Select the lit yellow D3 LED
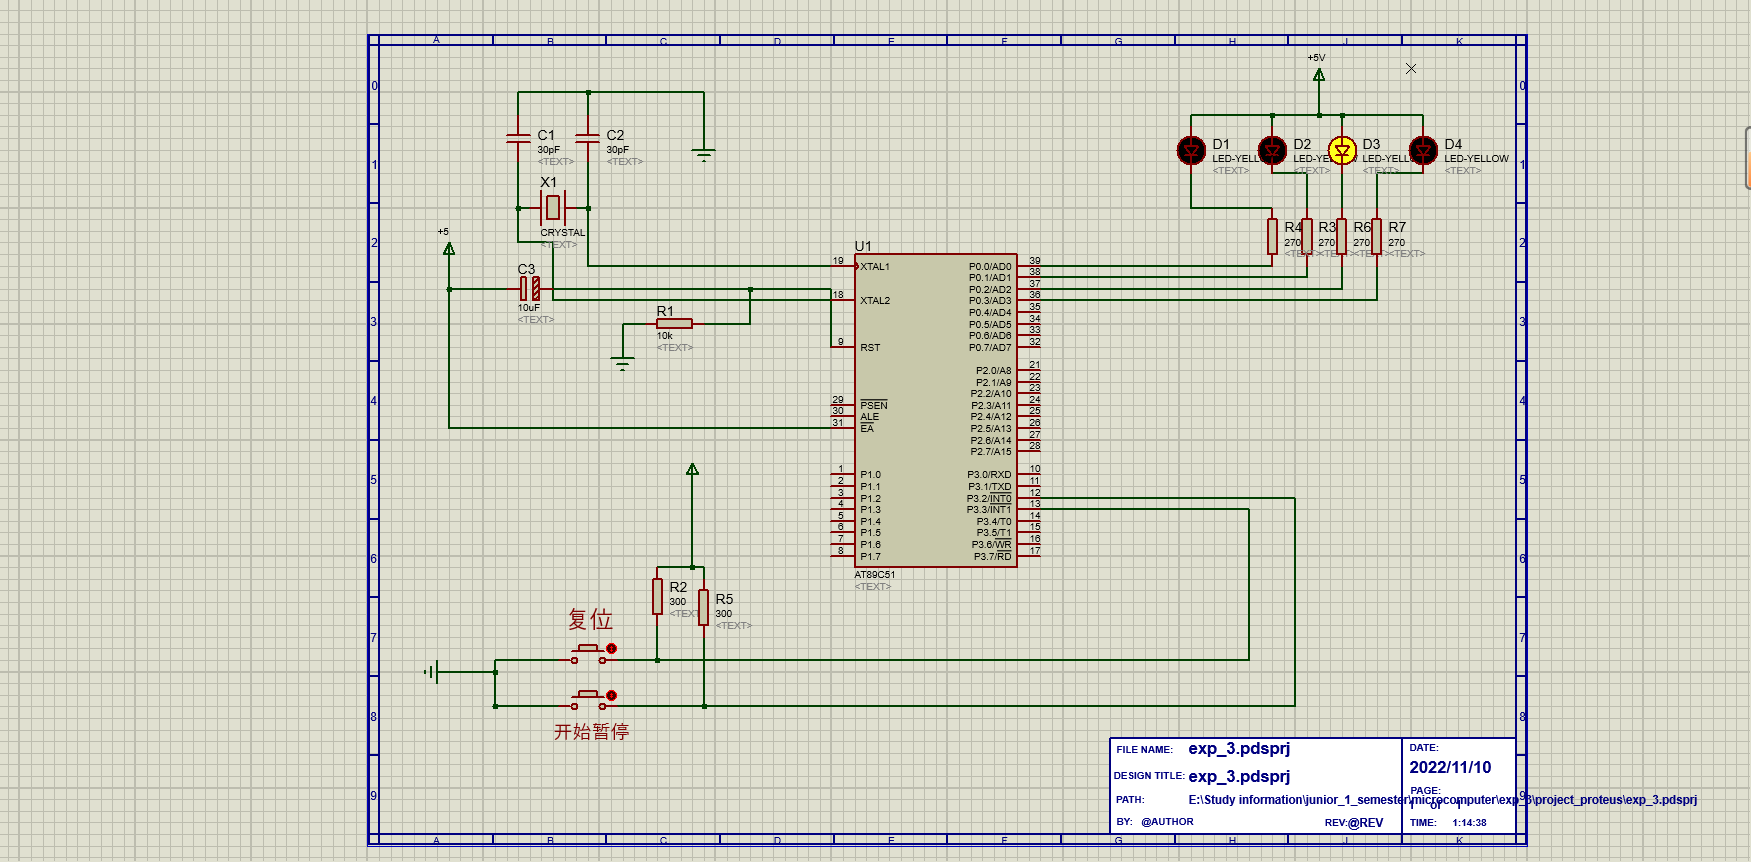The height and width of the screenshot is (862, 1751). click(x=1342, y=151)
